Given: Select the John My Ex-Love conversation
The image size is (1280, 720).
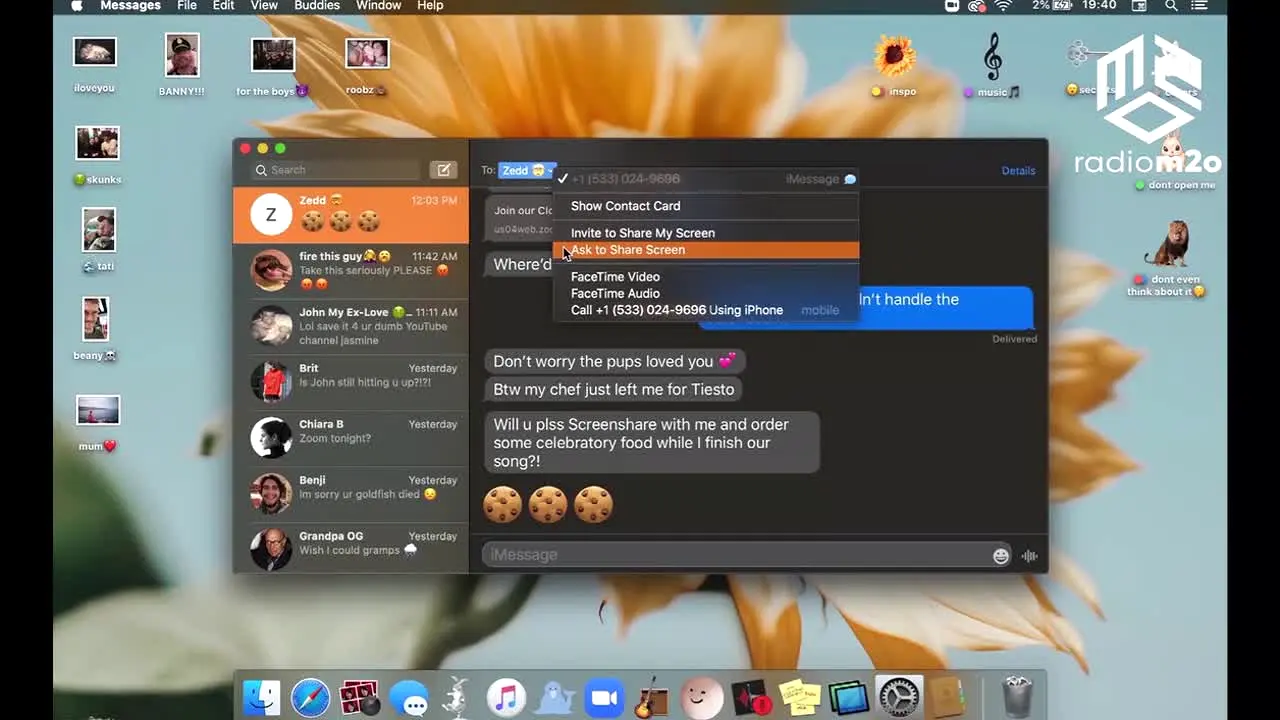Looking at the screenshot, I should (x=351, y=327).
